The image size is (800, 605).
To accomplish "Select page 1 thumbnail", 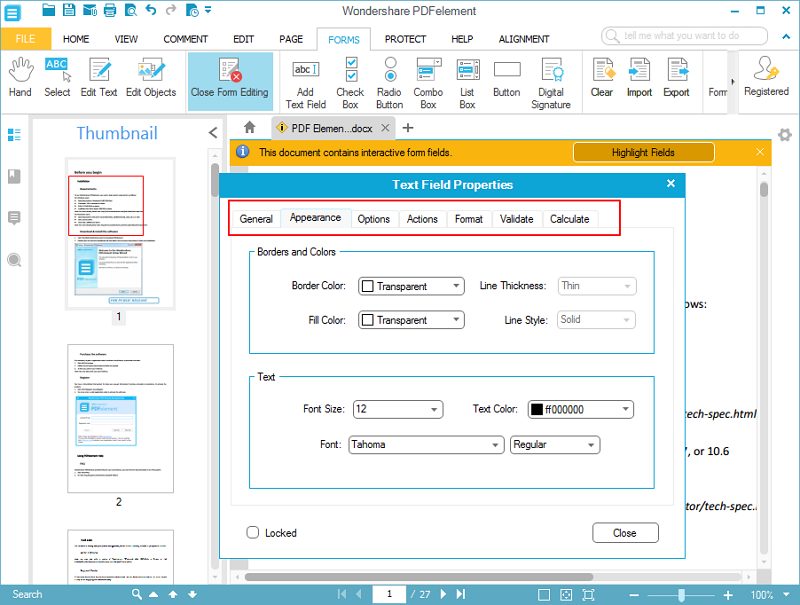I will click(120, 234).
